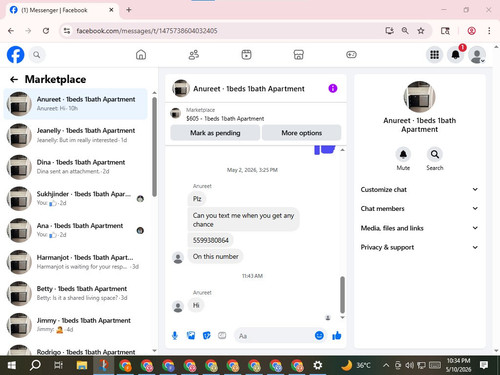This screenshot has height=375, width=500.
Task: Open Dina conversation in the list
Action: point(75,167)
